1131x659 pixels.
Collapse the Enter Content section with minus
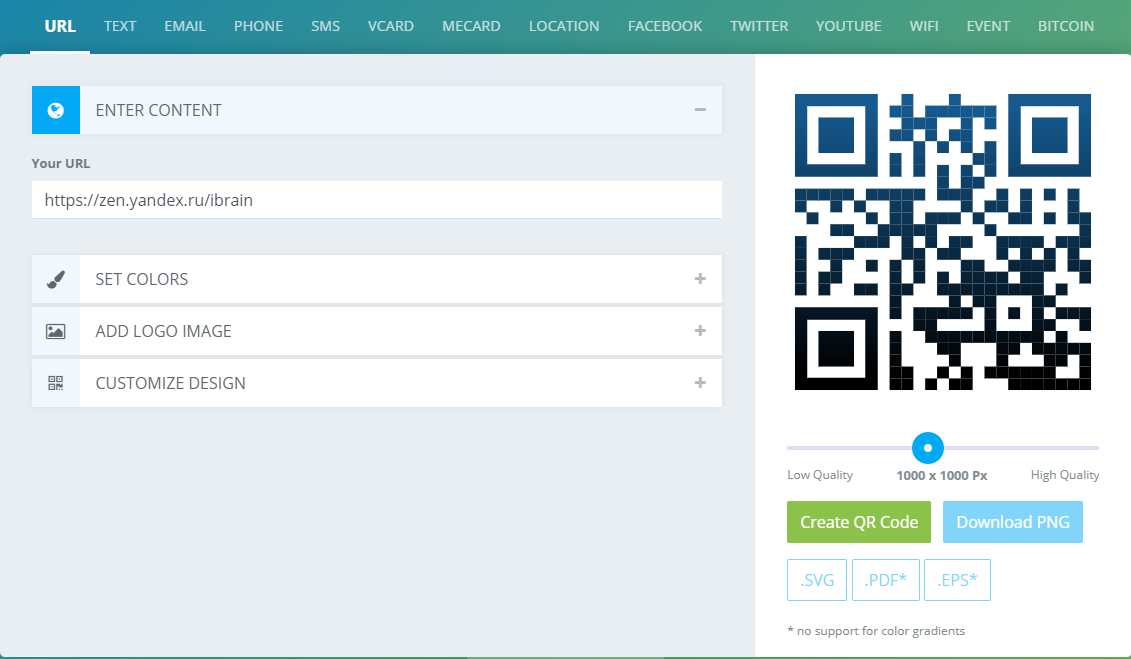tap(700, 110)
